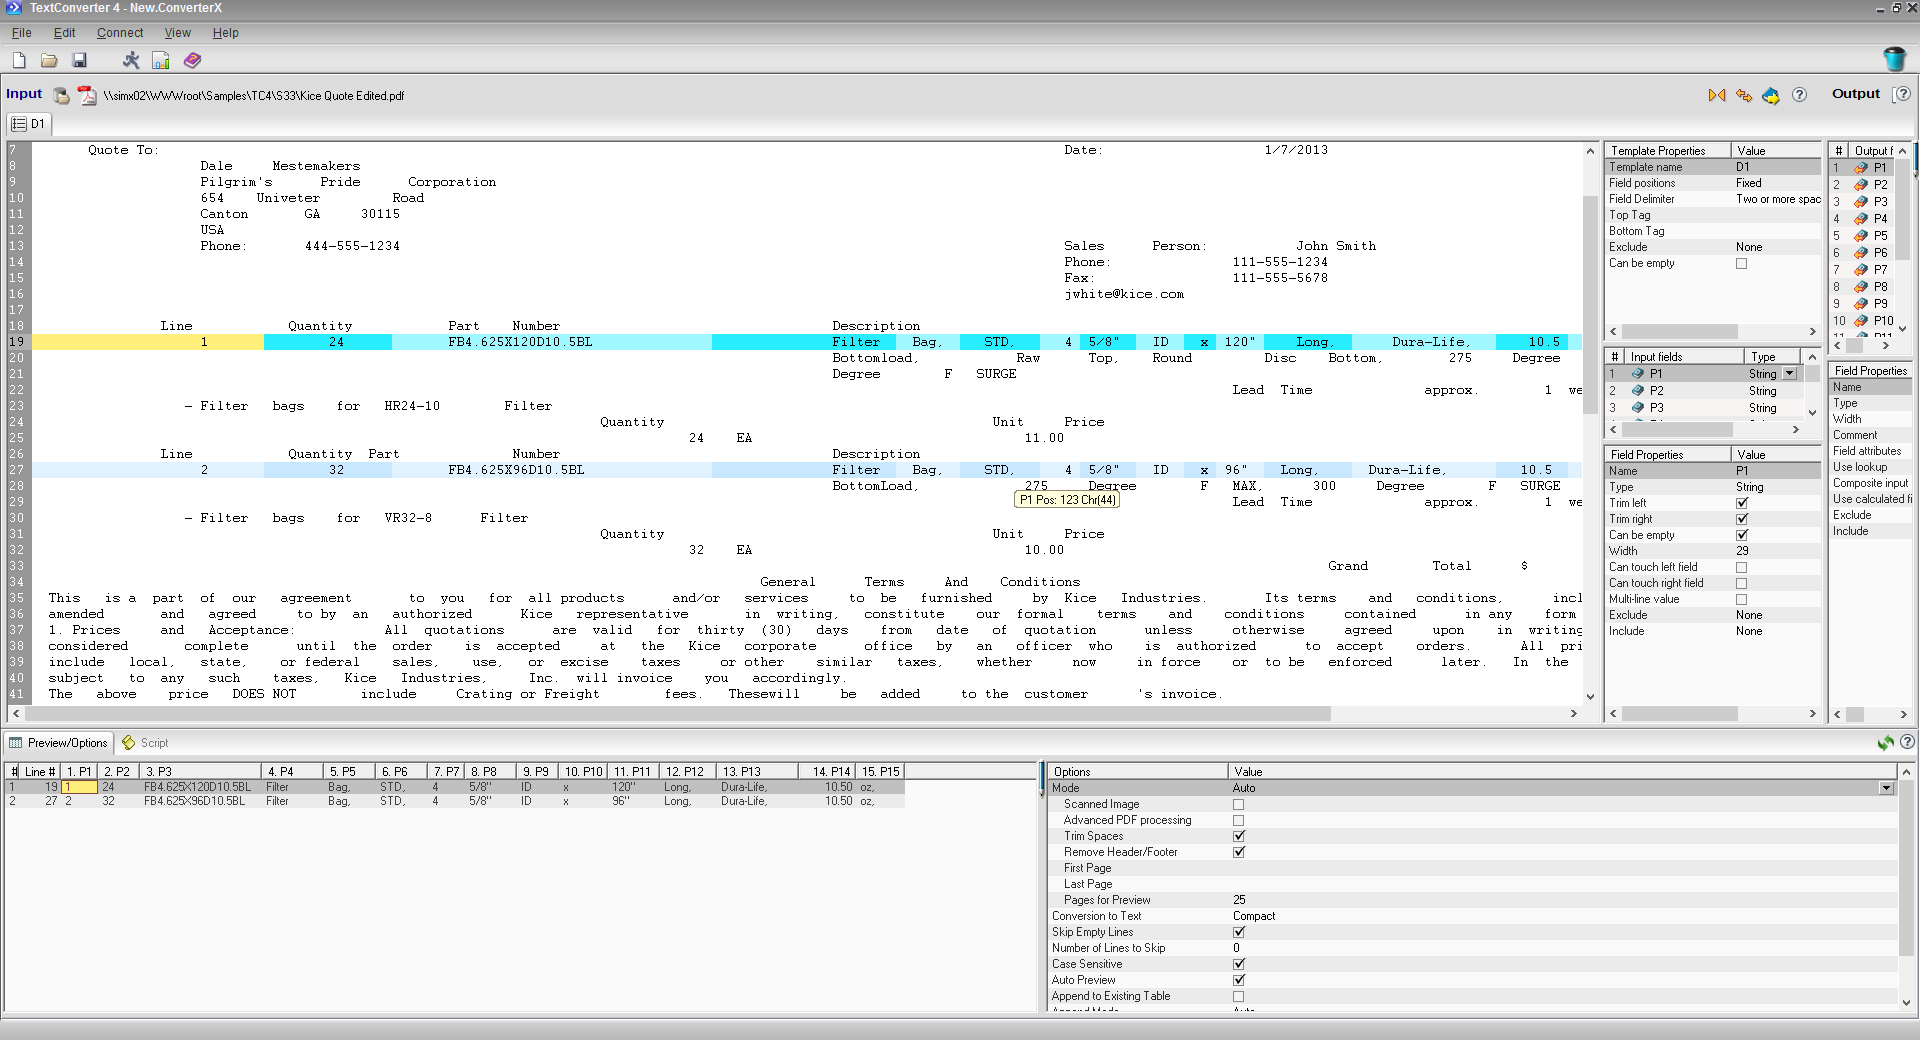
Task: Enable Multi-line value checkbox
Action: coord(1741,599)
